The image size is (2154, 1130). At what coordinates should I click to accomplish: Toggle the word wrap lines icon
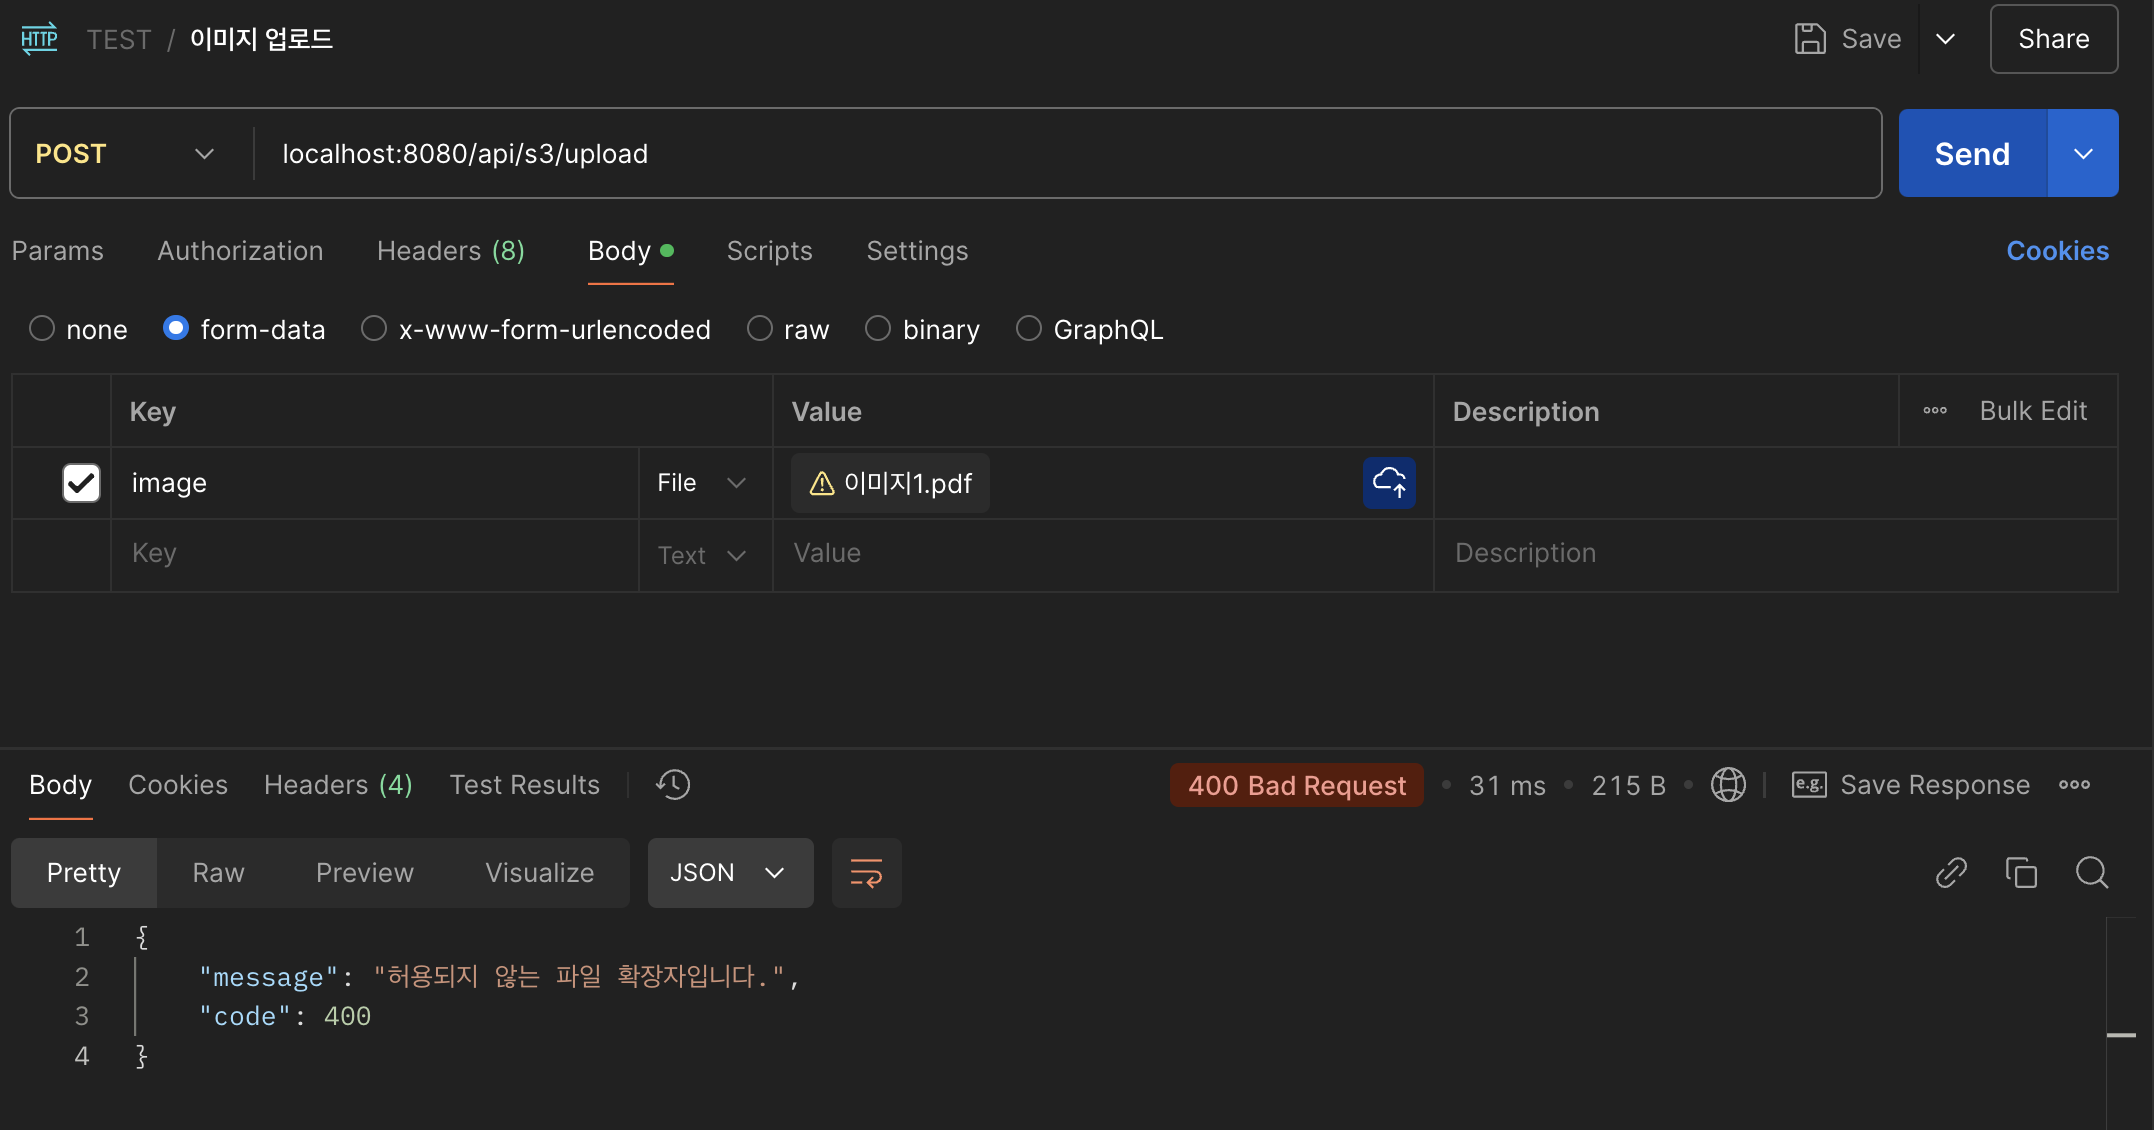(866, 873)
